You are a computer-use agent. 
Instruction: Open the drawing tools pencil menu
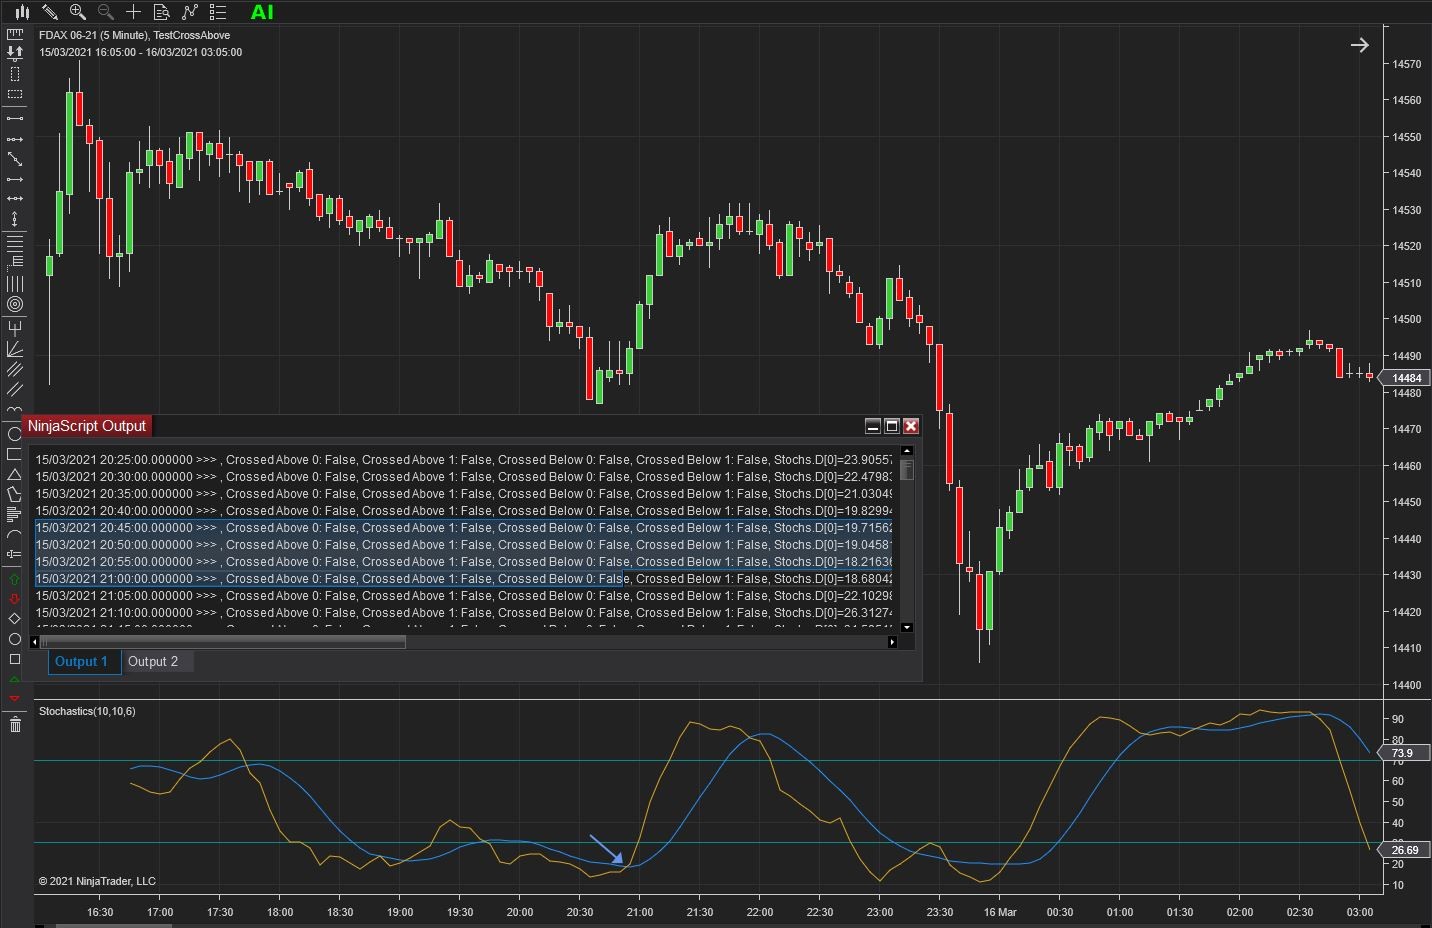[x=49, y=12]
